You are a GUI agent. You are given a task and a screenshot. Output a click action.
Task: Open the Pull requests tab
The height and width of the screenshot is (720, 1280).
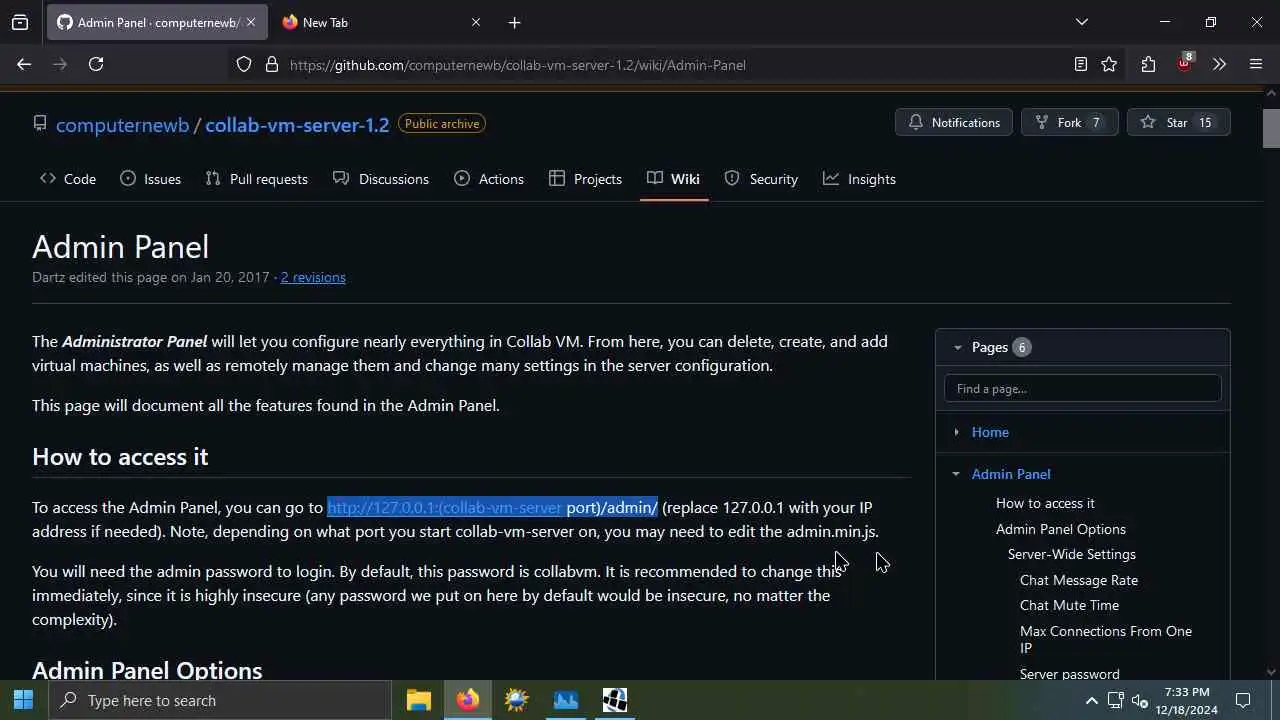point(256,179)
